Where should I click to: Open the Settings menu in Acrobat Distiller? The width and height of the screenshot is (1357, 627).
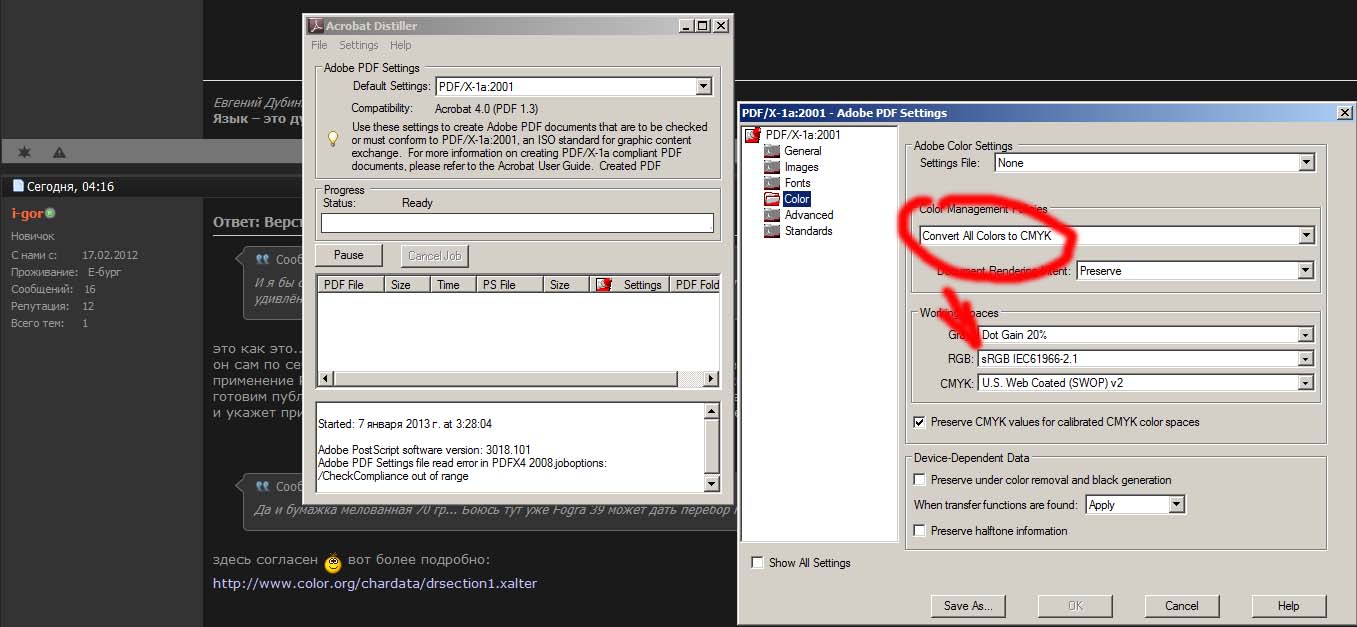click(x=358, y=45)
